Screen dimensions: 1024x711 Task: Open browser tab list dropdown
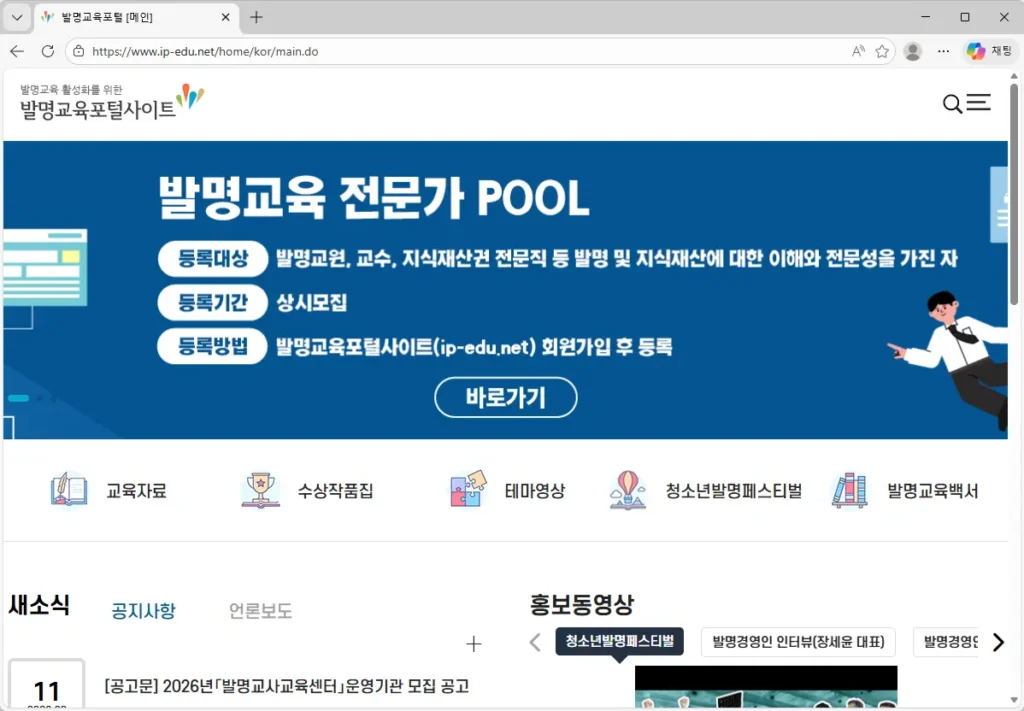[17, 17]
